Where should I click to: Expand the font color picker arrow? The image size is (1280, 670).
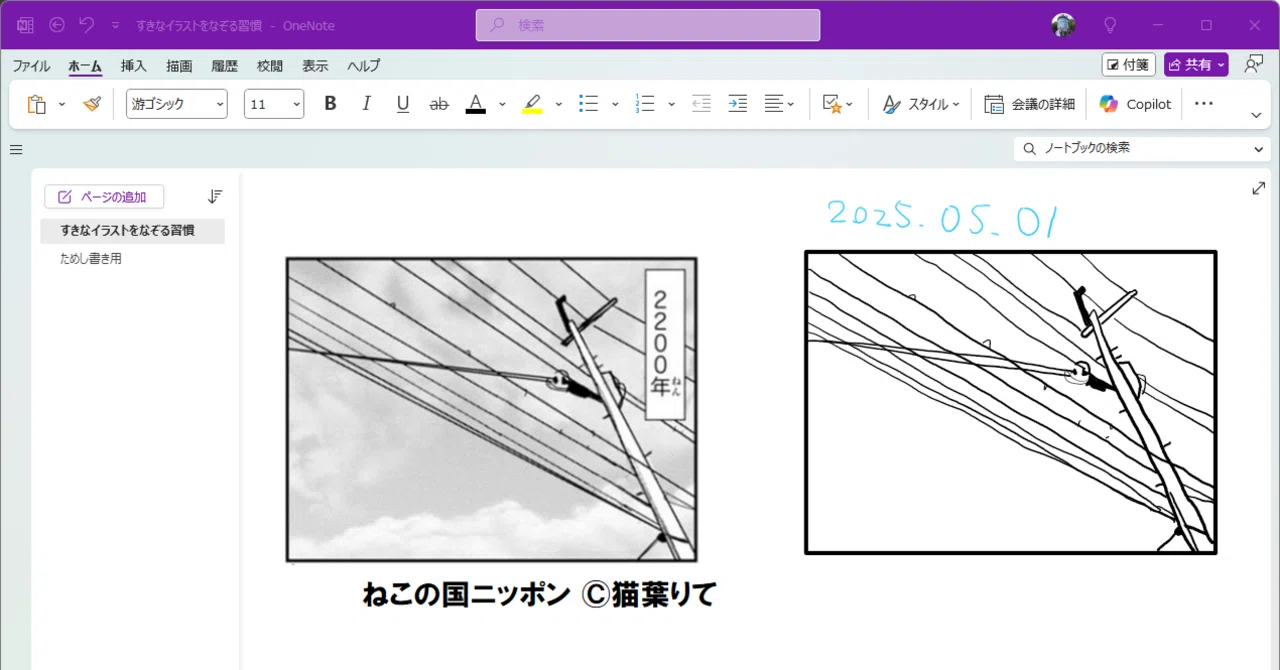pyautogui.click(x=502, y=104)
